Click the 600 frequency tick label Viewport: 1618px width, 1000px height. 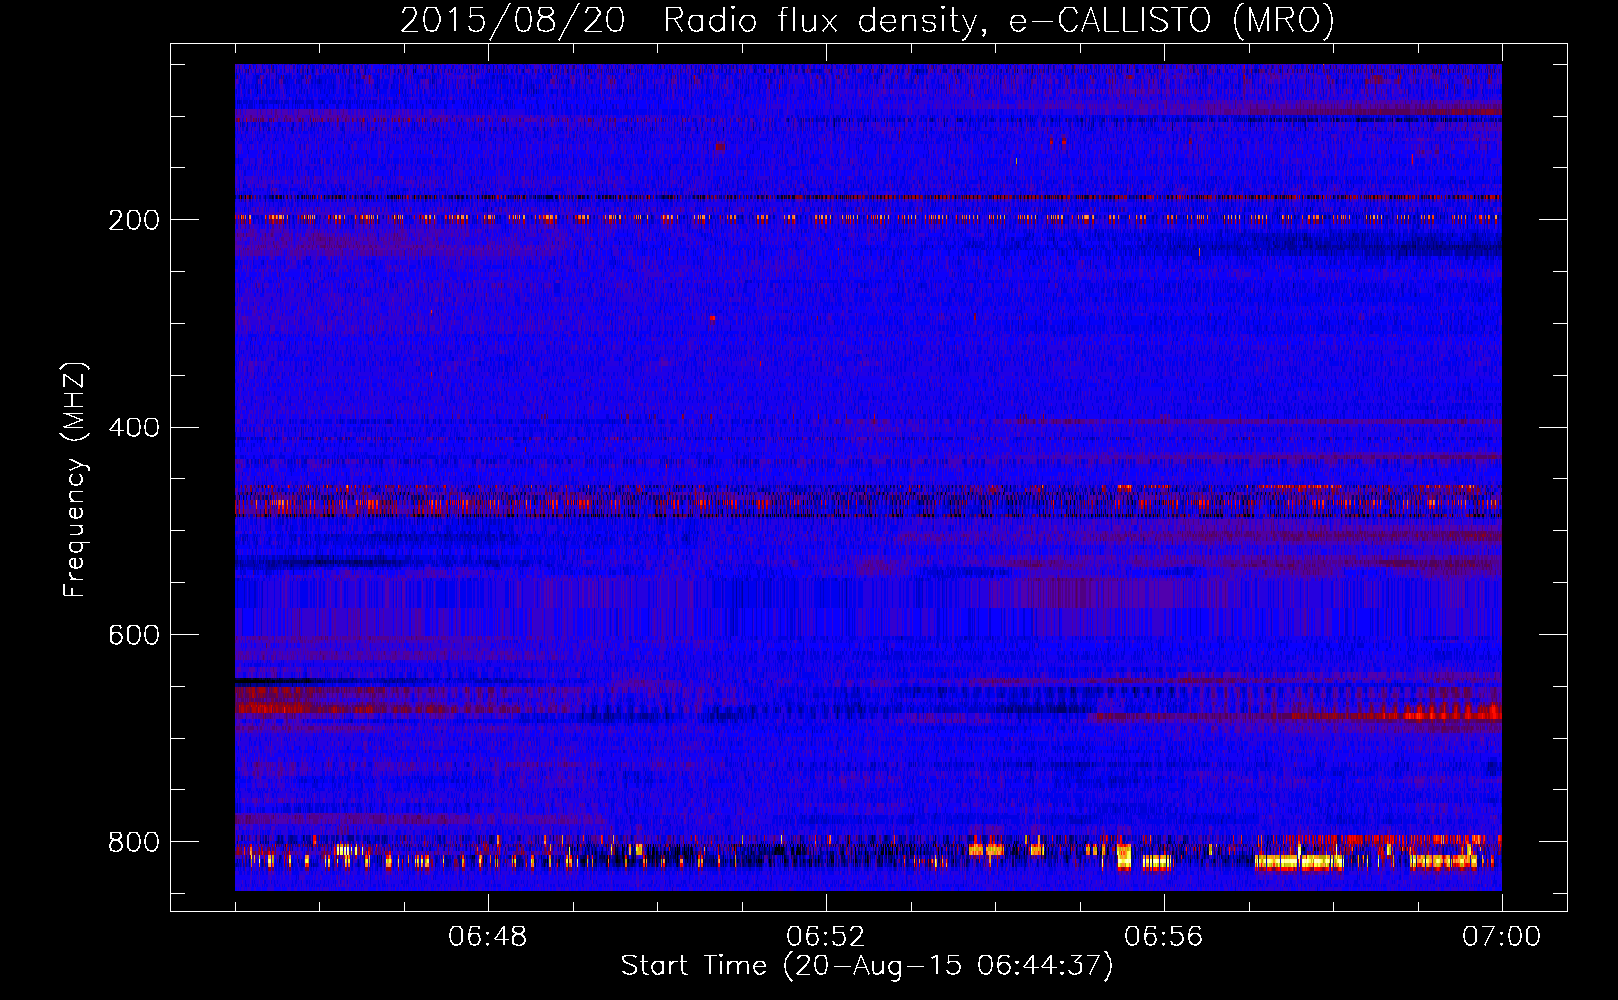click(x=134, y=636)
